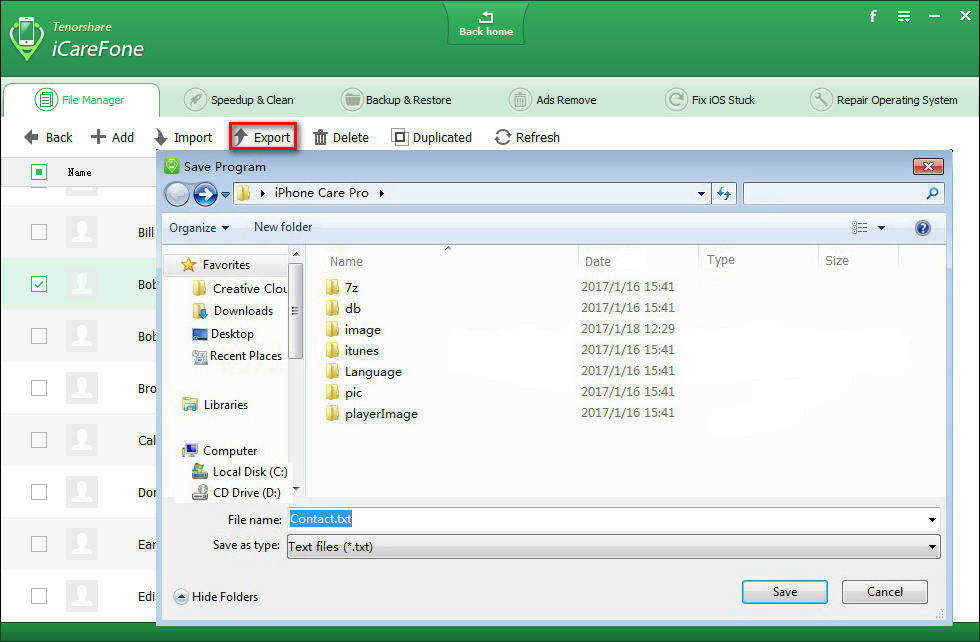Click the change view icon
Viewport: 980px width, 642px height.
point(859,228)
